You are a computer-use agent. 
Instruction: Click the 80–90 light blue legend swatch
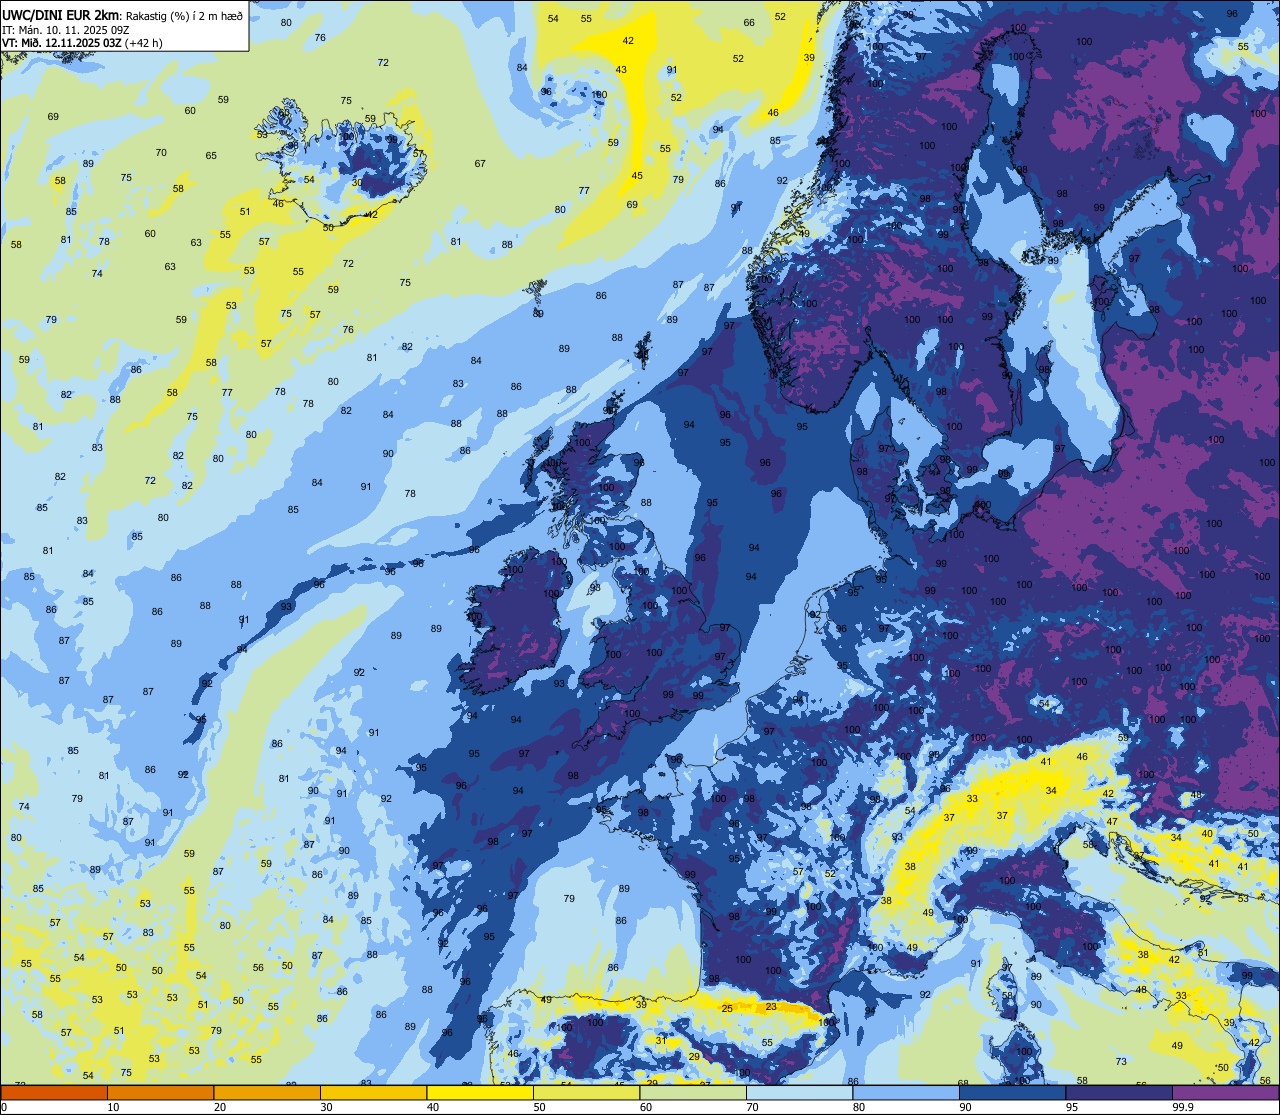906,1092
